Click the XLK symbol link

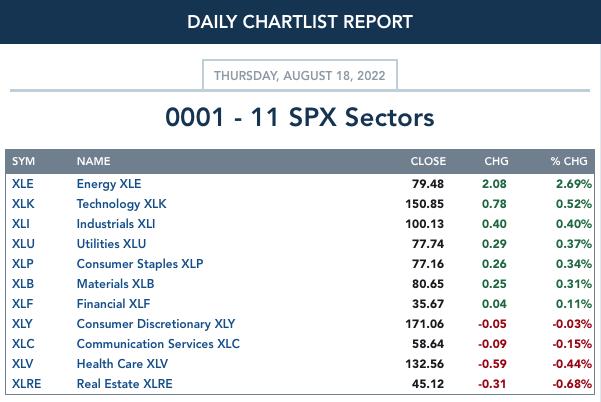[23, 204]
